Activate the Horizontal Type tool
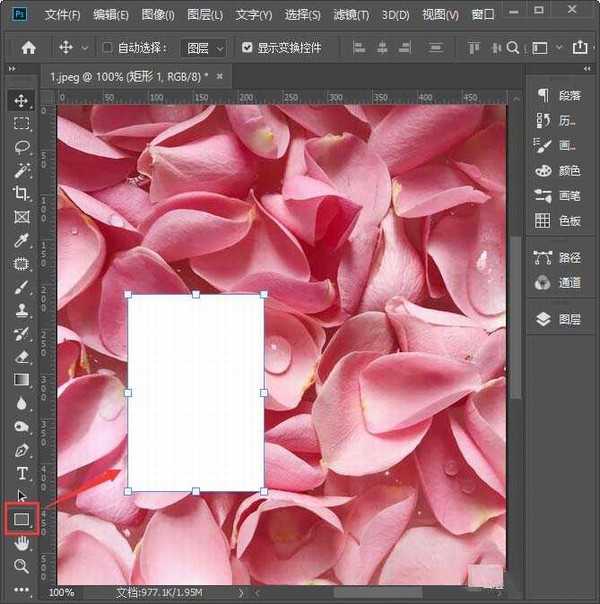 pos(21,473)
